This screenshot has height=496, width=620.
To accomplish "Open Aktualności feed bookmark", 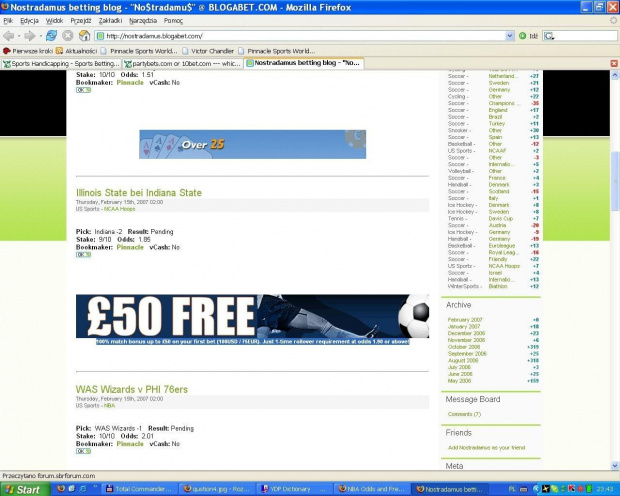I will coord(76,51).
